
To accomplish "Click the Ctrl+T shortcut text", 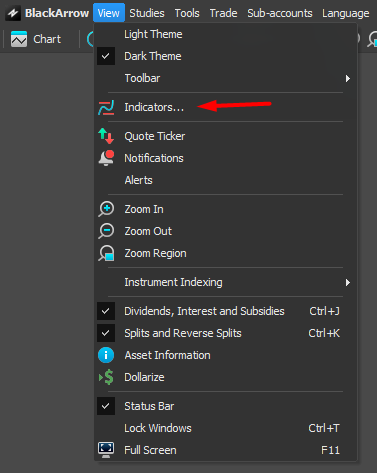I will pyautogui.click(x=324, y=428).
